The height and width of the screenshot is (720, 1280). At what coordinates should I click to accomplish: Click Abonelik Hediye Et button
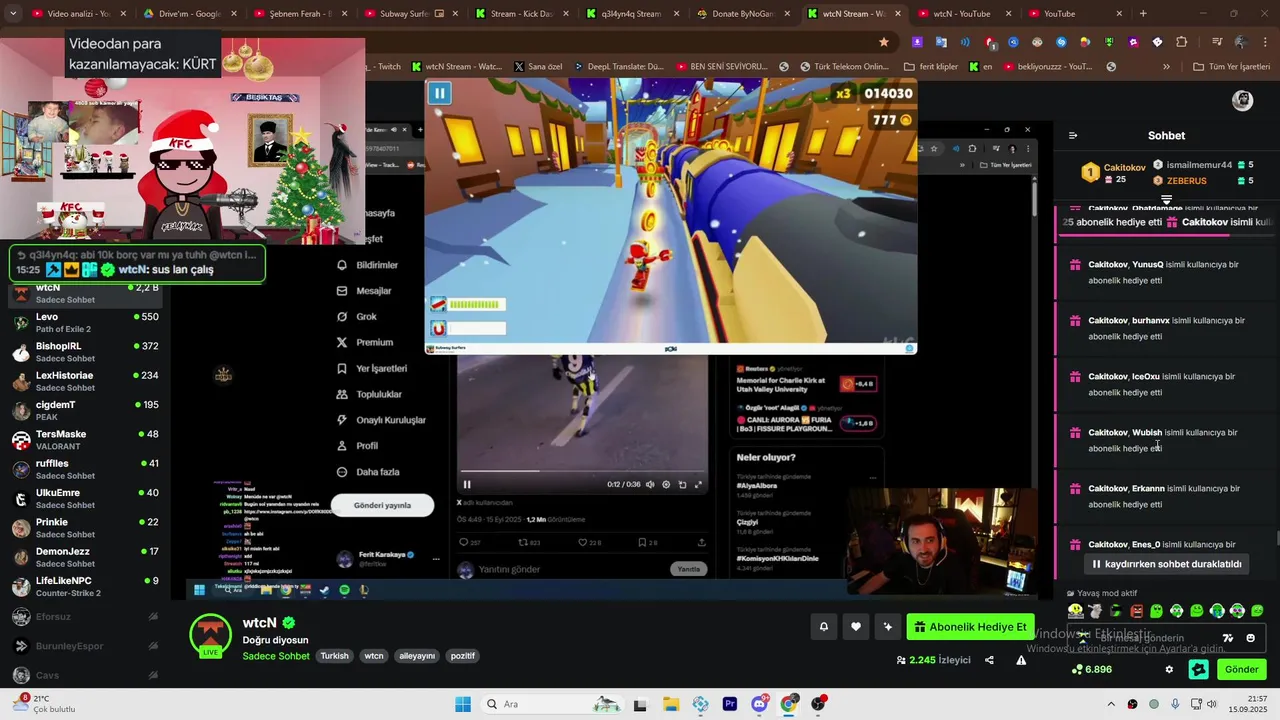click(x=970, y=627)
